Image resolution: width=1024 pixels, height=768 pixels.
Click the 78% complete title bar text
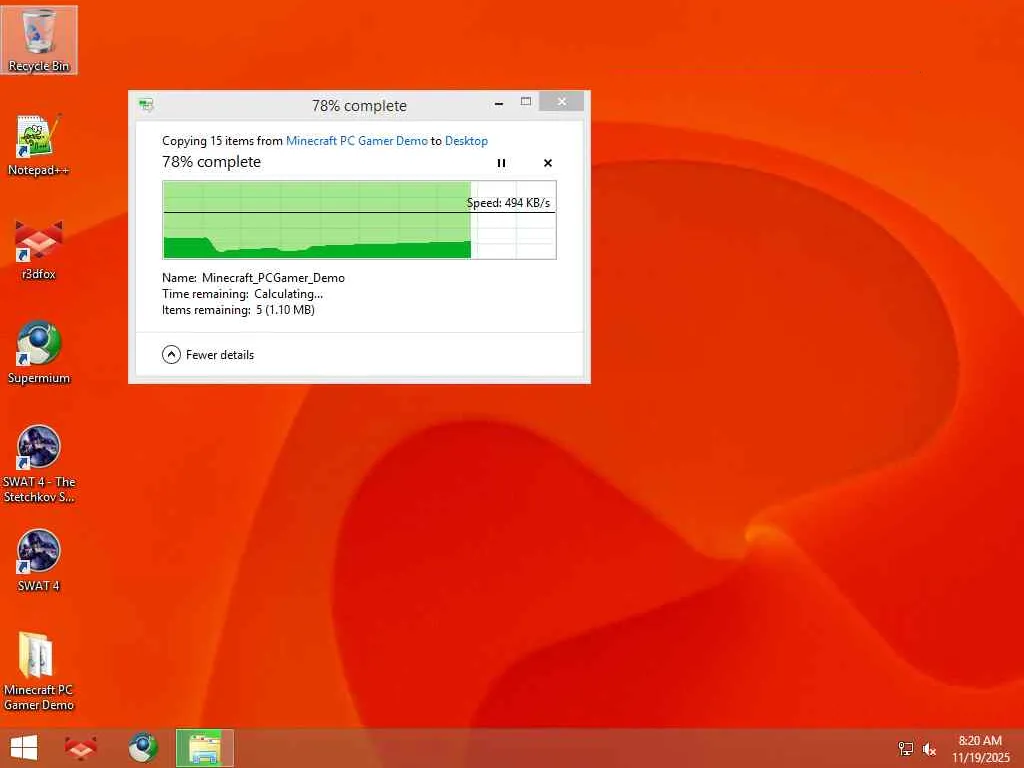click(x=359, y=105)
